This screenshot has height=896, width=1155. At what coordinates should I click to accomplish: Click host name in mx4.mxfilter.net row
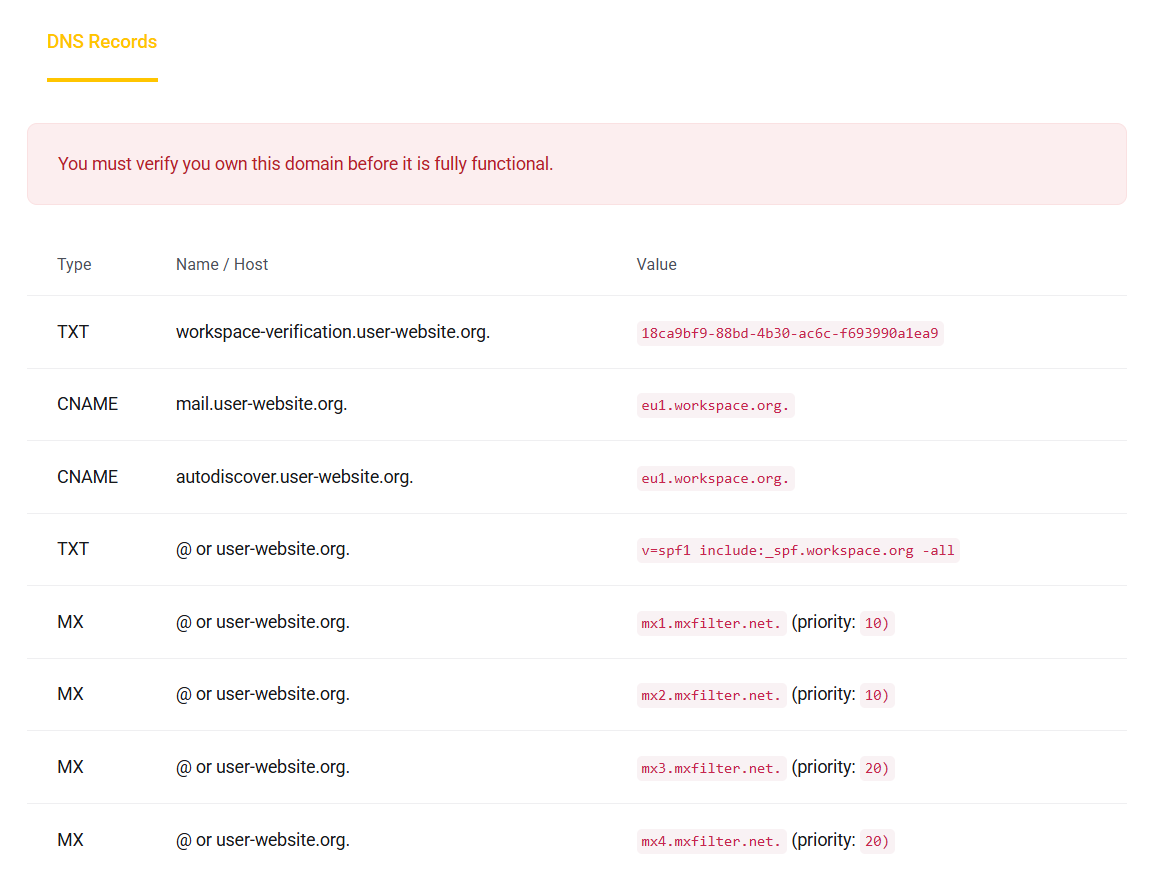(x=262, y=841)
